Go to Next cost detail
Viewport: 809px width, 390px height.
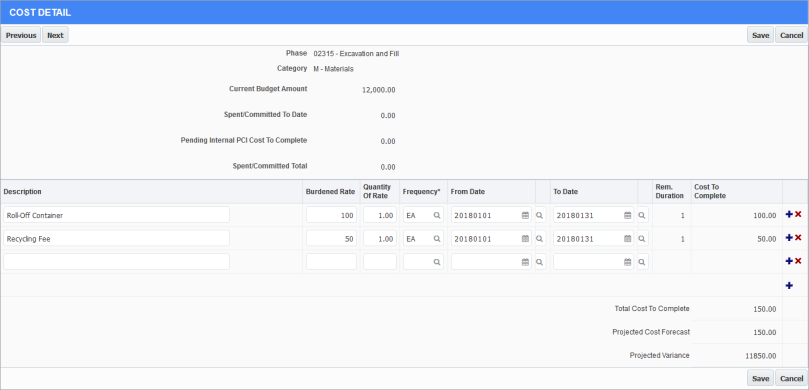coord(55,35)
